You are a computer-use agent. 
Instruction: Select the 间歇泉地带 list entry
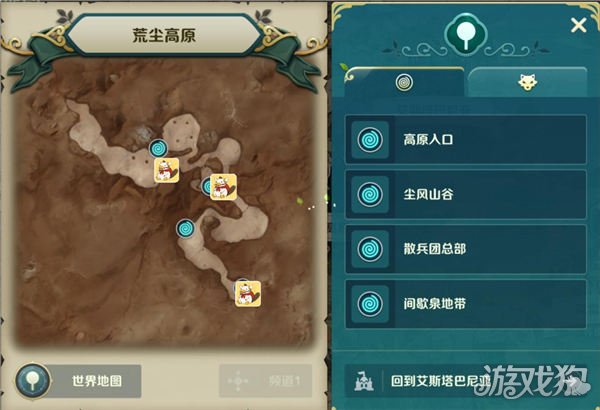click(x=466, y=304)
